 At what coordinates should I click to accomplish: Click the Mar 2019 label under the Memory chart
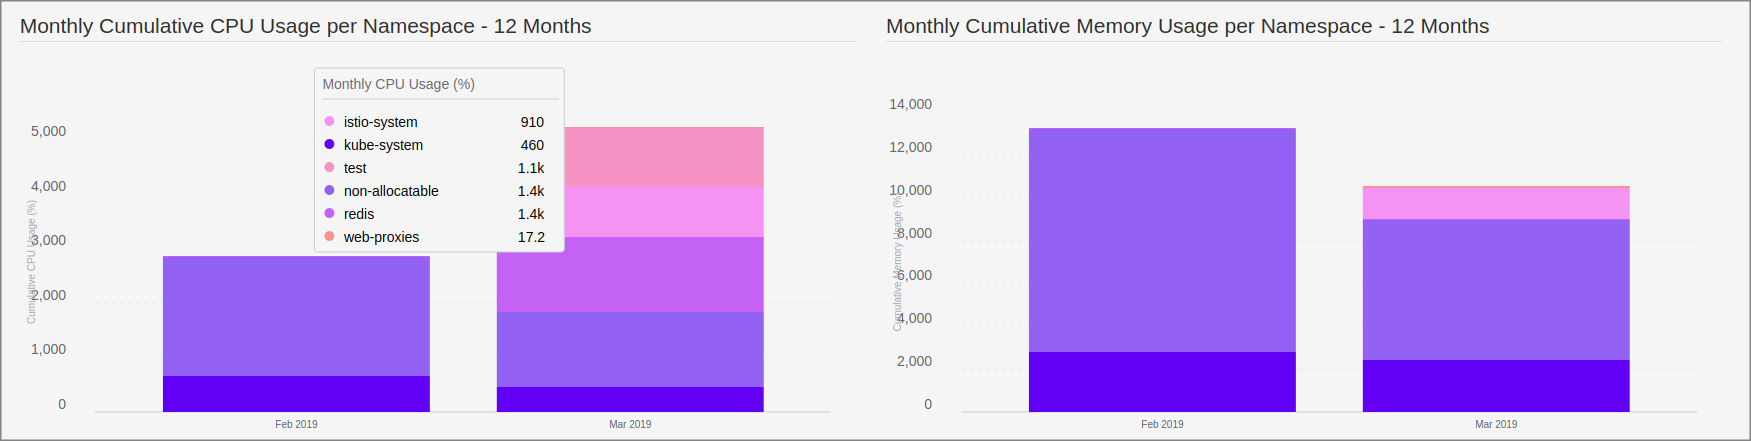click(1496, 424)
